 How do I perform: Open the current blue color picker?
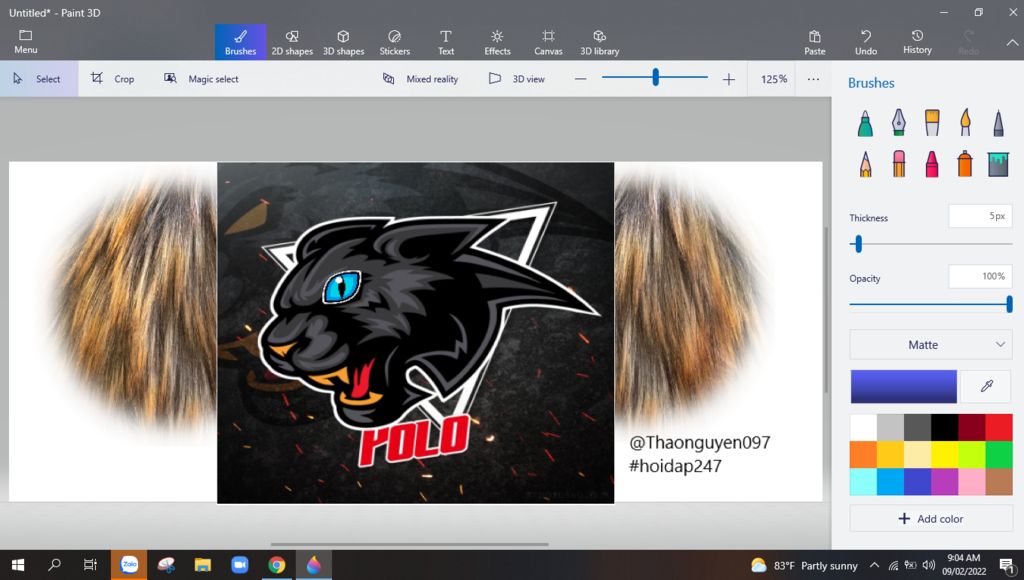[903, 386]
